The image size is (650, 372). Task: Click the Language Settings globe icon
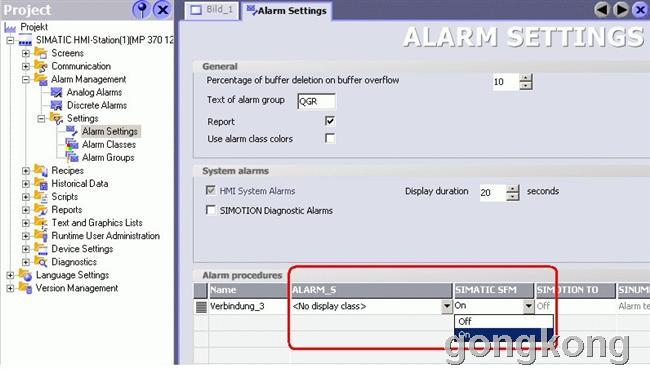click(26, 275)
